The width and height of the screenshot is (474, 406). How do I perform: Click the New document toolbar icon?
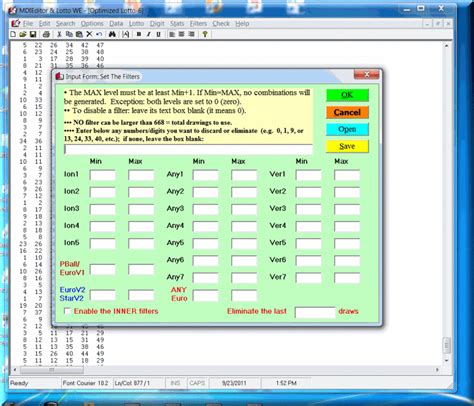coord(13,34)
